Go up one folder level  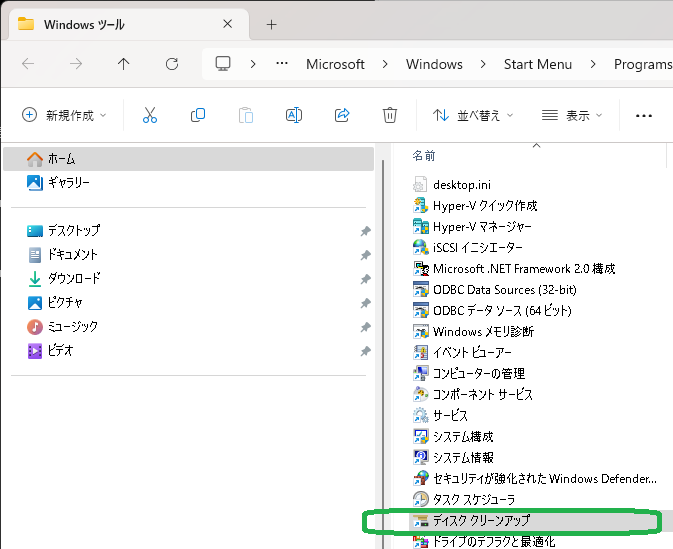[x=124, y=64]
